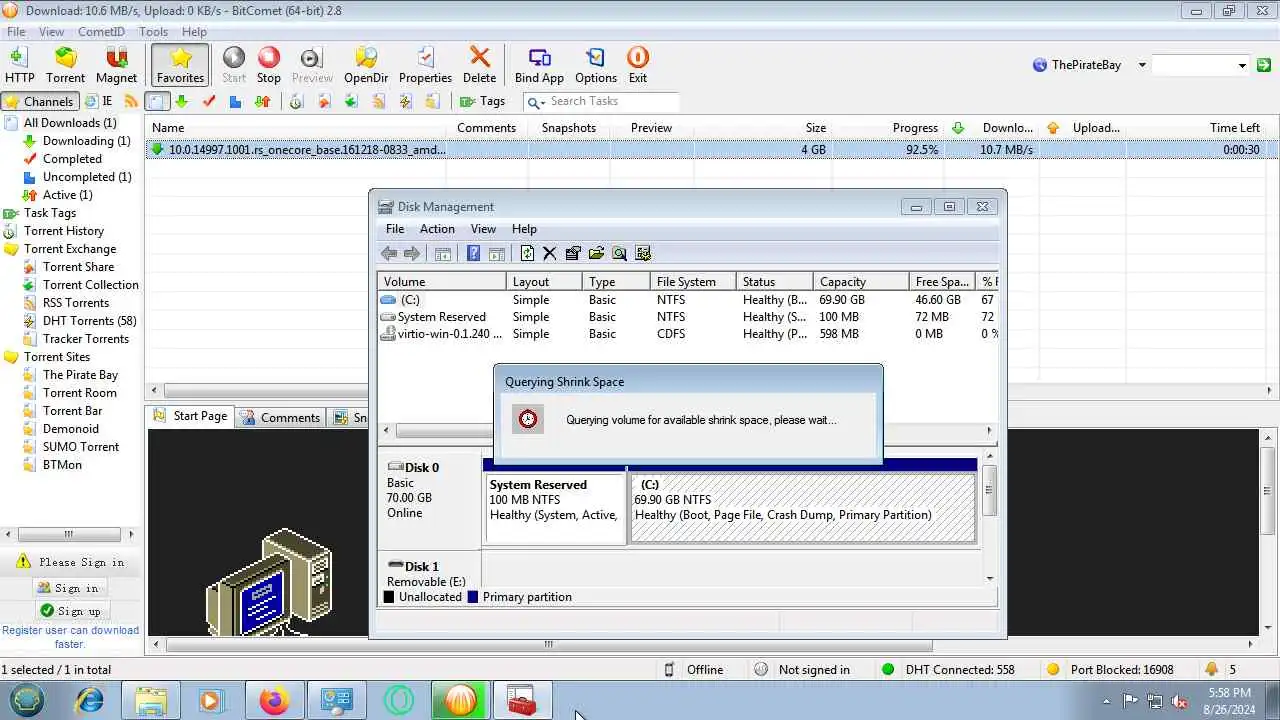Click the DHT Connected: 558 status entry

pyautogui.click(x=948, y=670)
